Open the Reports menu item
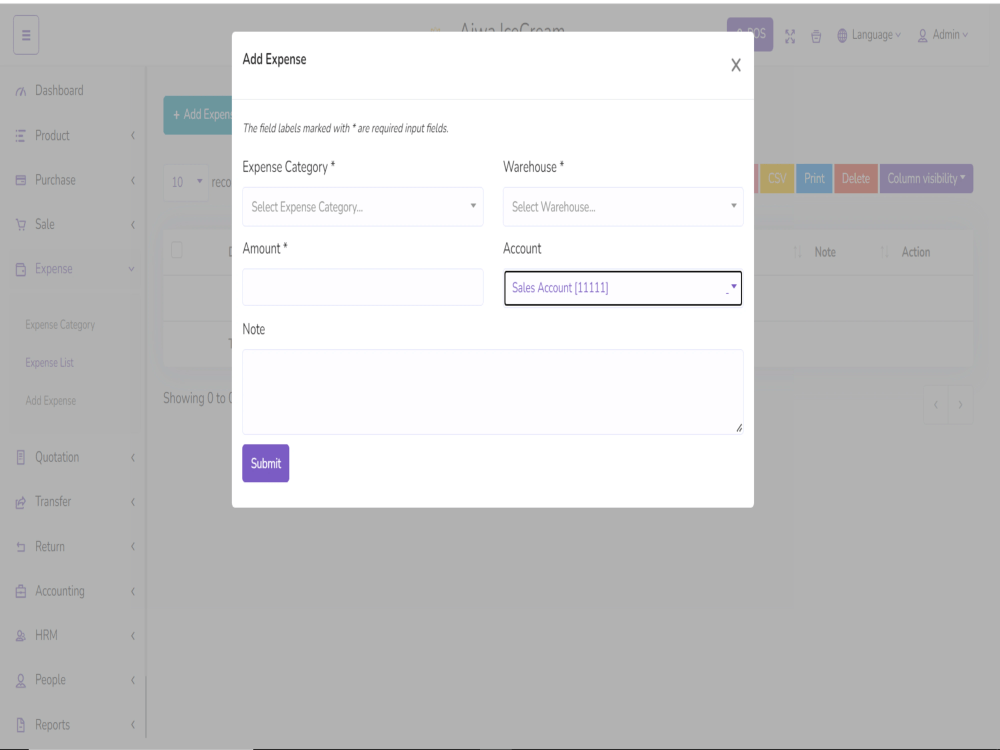Screen dimensions: 1000x750 [x=52, y=724]
